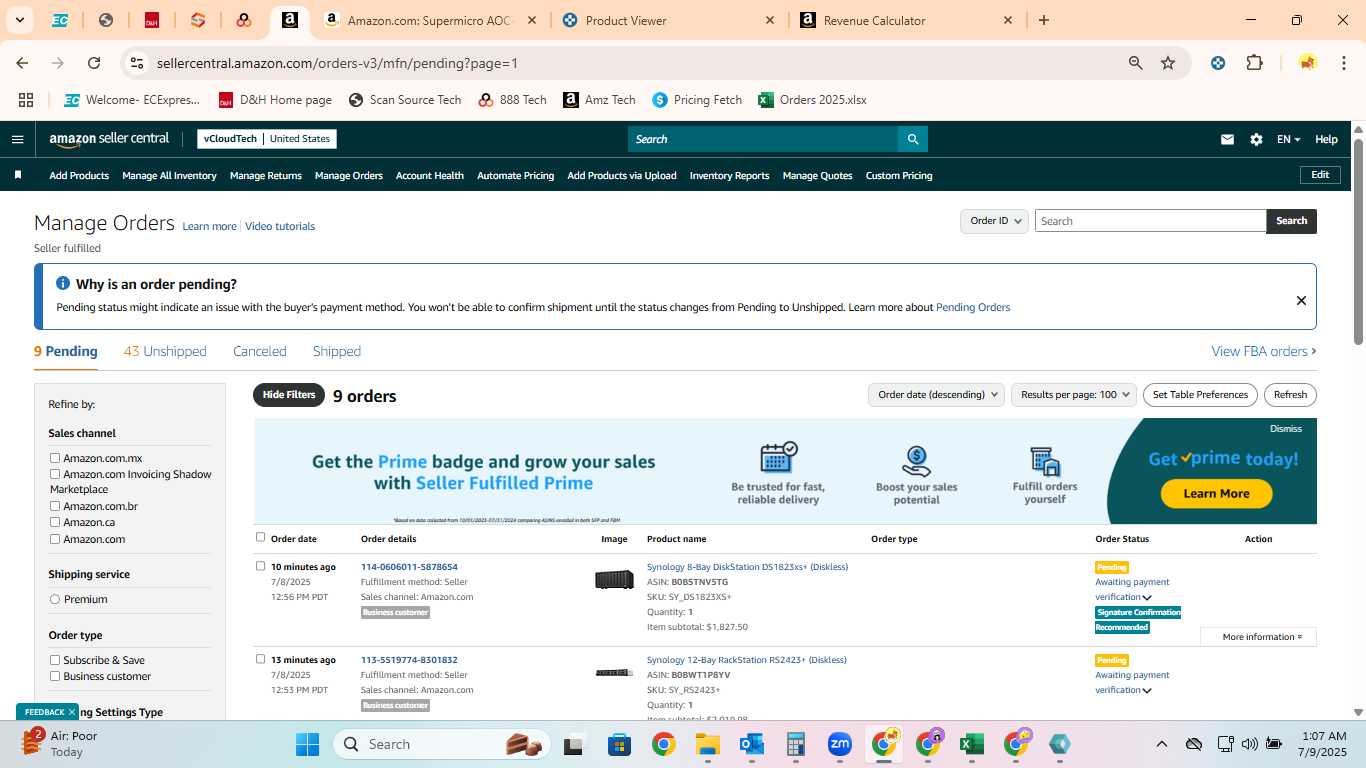Screen dimensions: 1366x768
Task: Open the settings gear icon
Action: pyautogui.click(x=1256, y=139)
